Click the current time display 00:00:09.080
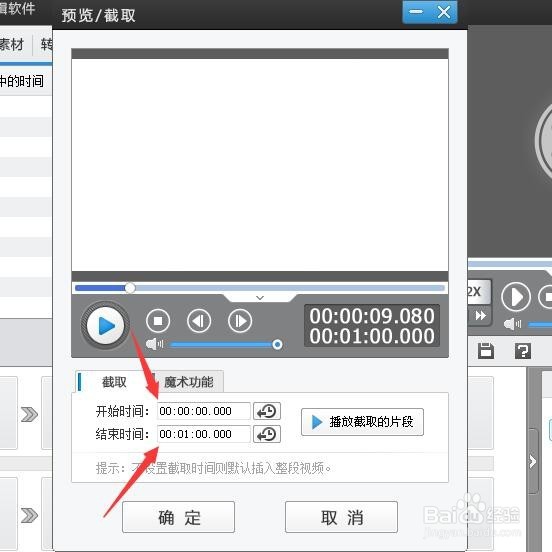 point(372,316)
